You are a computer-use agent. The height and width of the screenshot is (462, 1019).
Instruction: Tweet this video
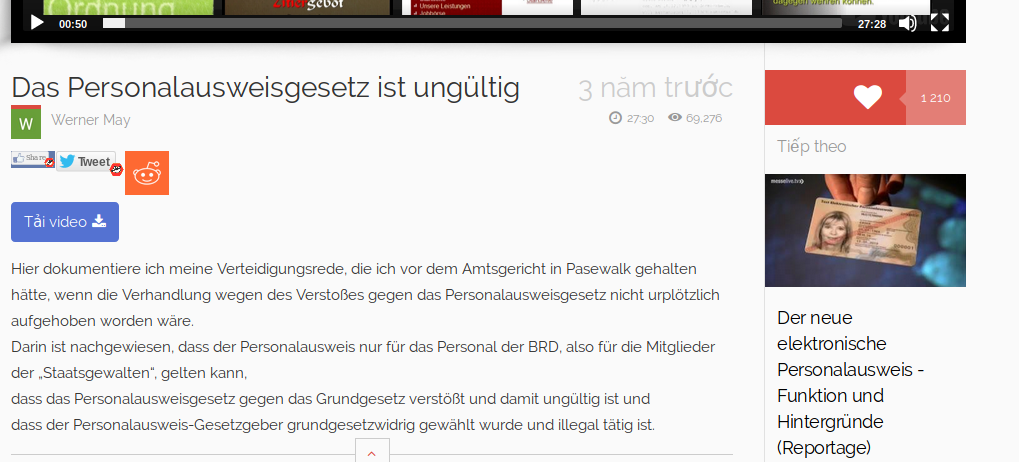point(86,162)
